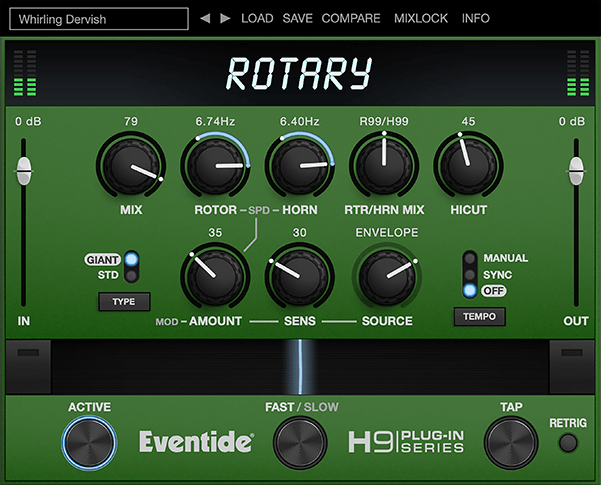Click the hicut value 45
Viewport: 601px width, 485px height.
tap(468, 122)
